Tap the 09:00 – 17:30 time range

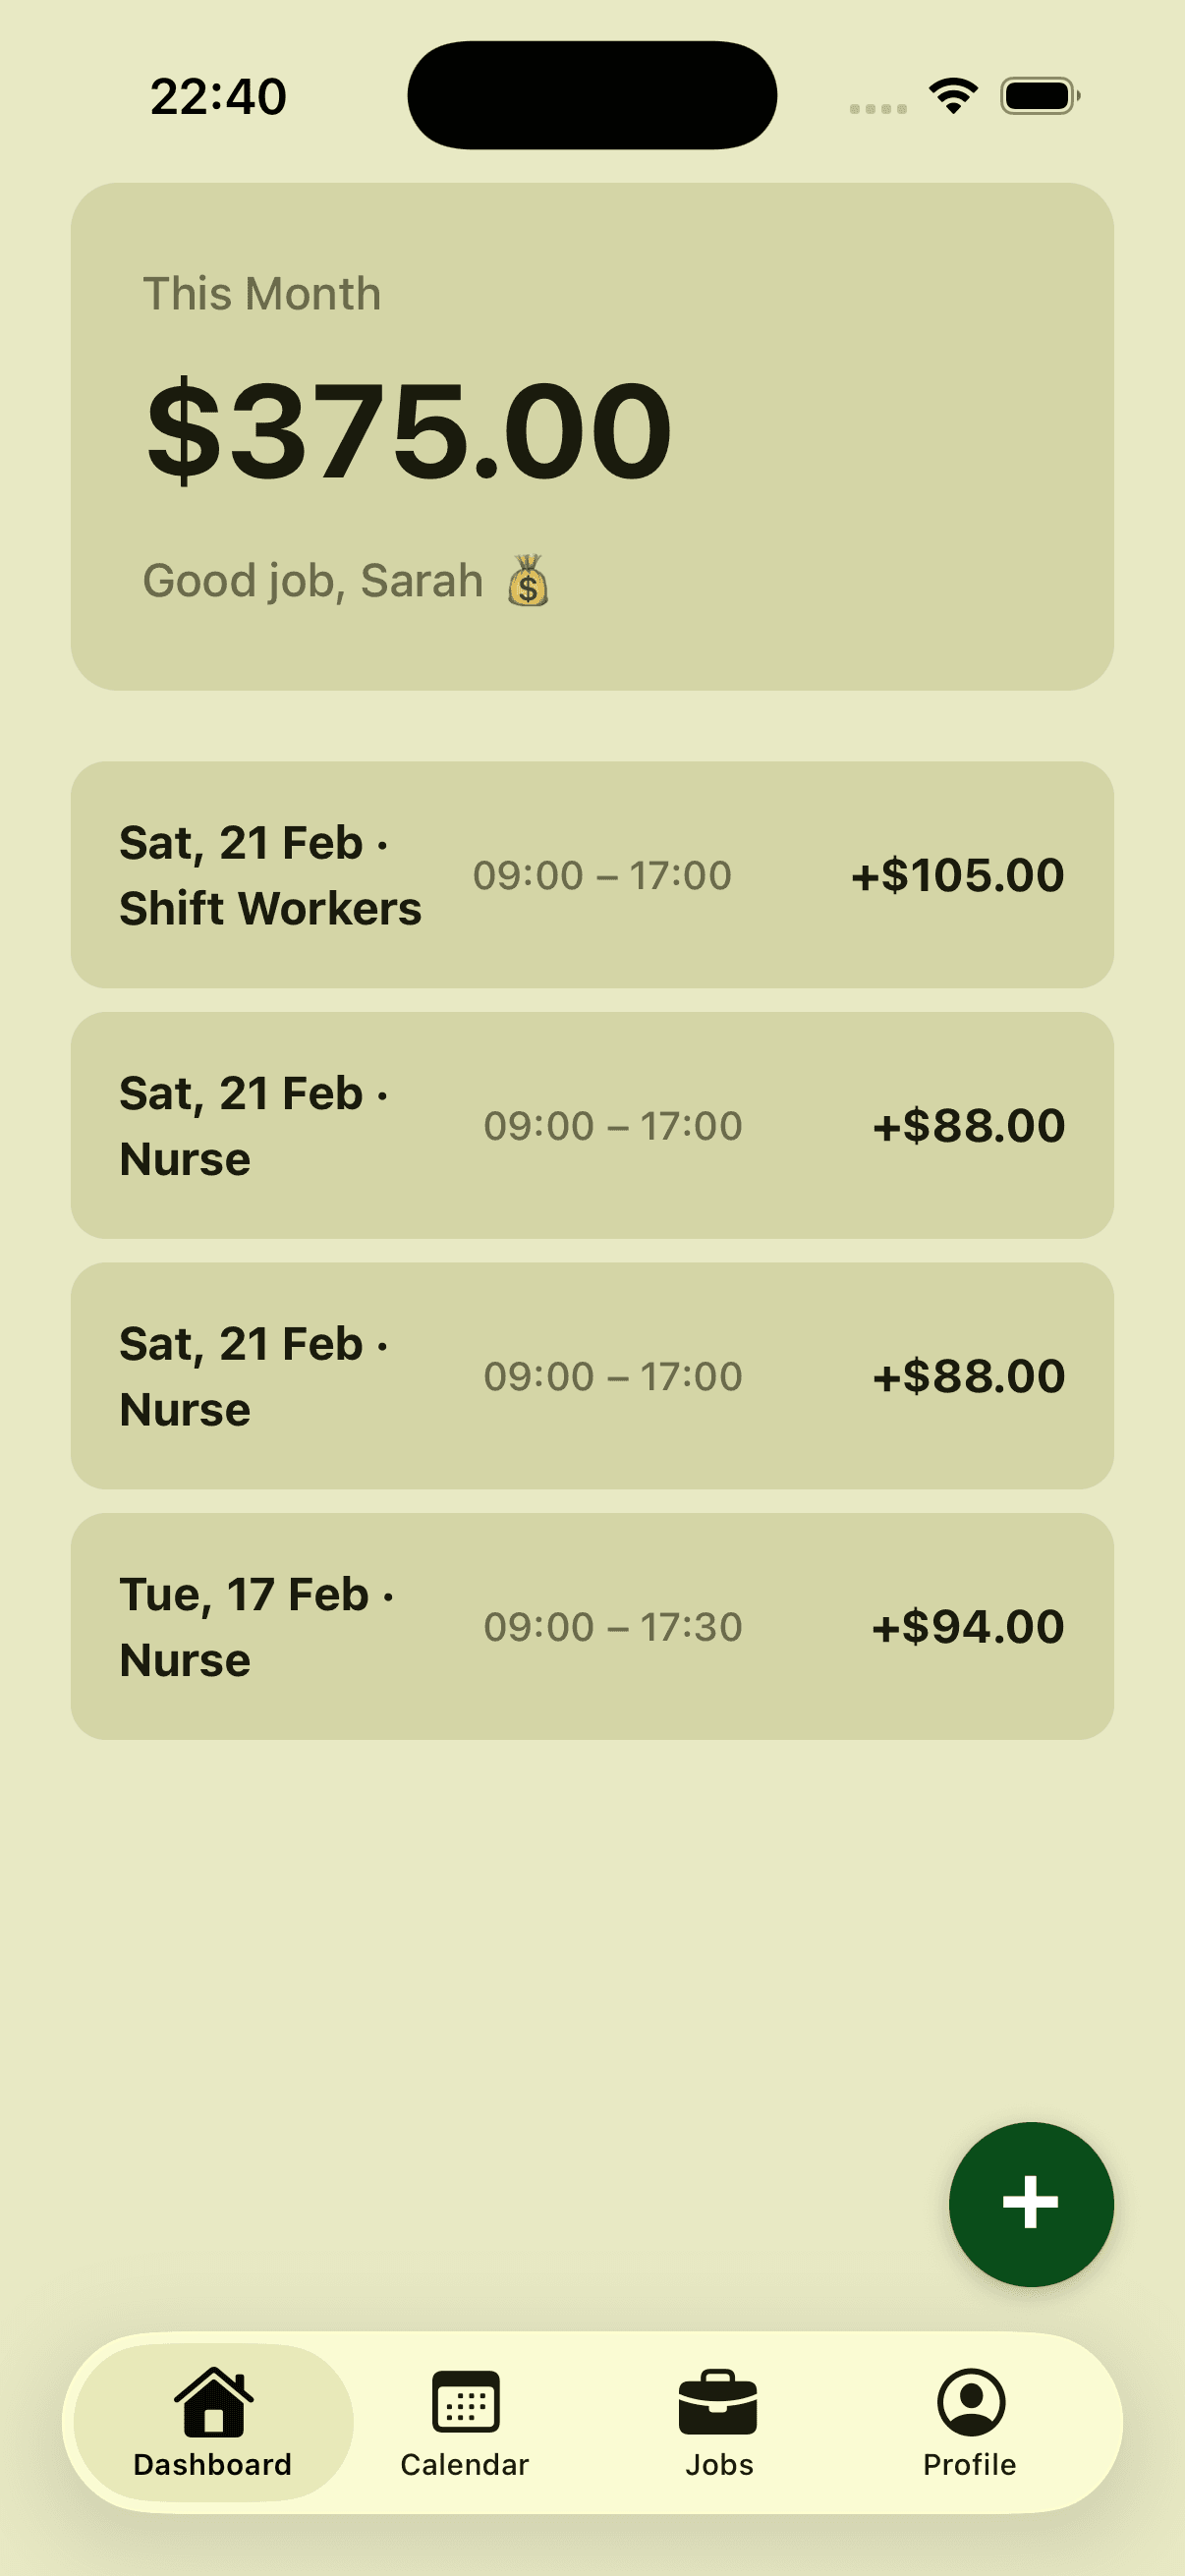pos(613,1627)
